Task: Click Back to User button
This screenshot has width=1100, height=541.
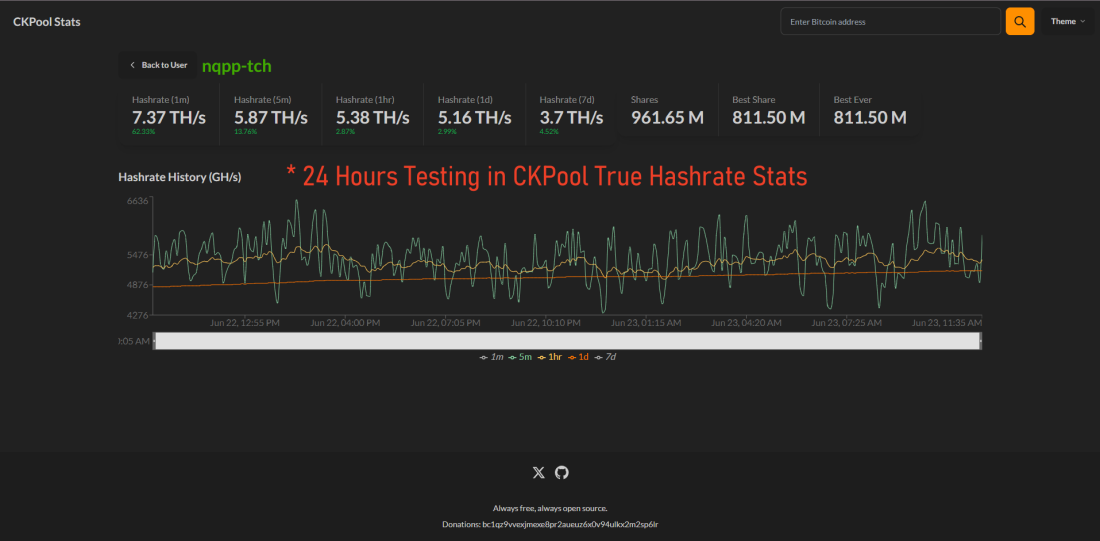Action: [x=158, y=65]
